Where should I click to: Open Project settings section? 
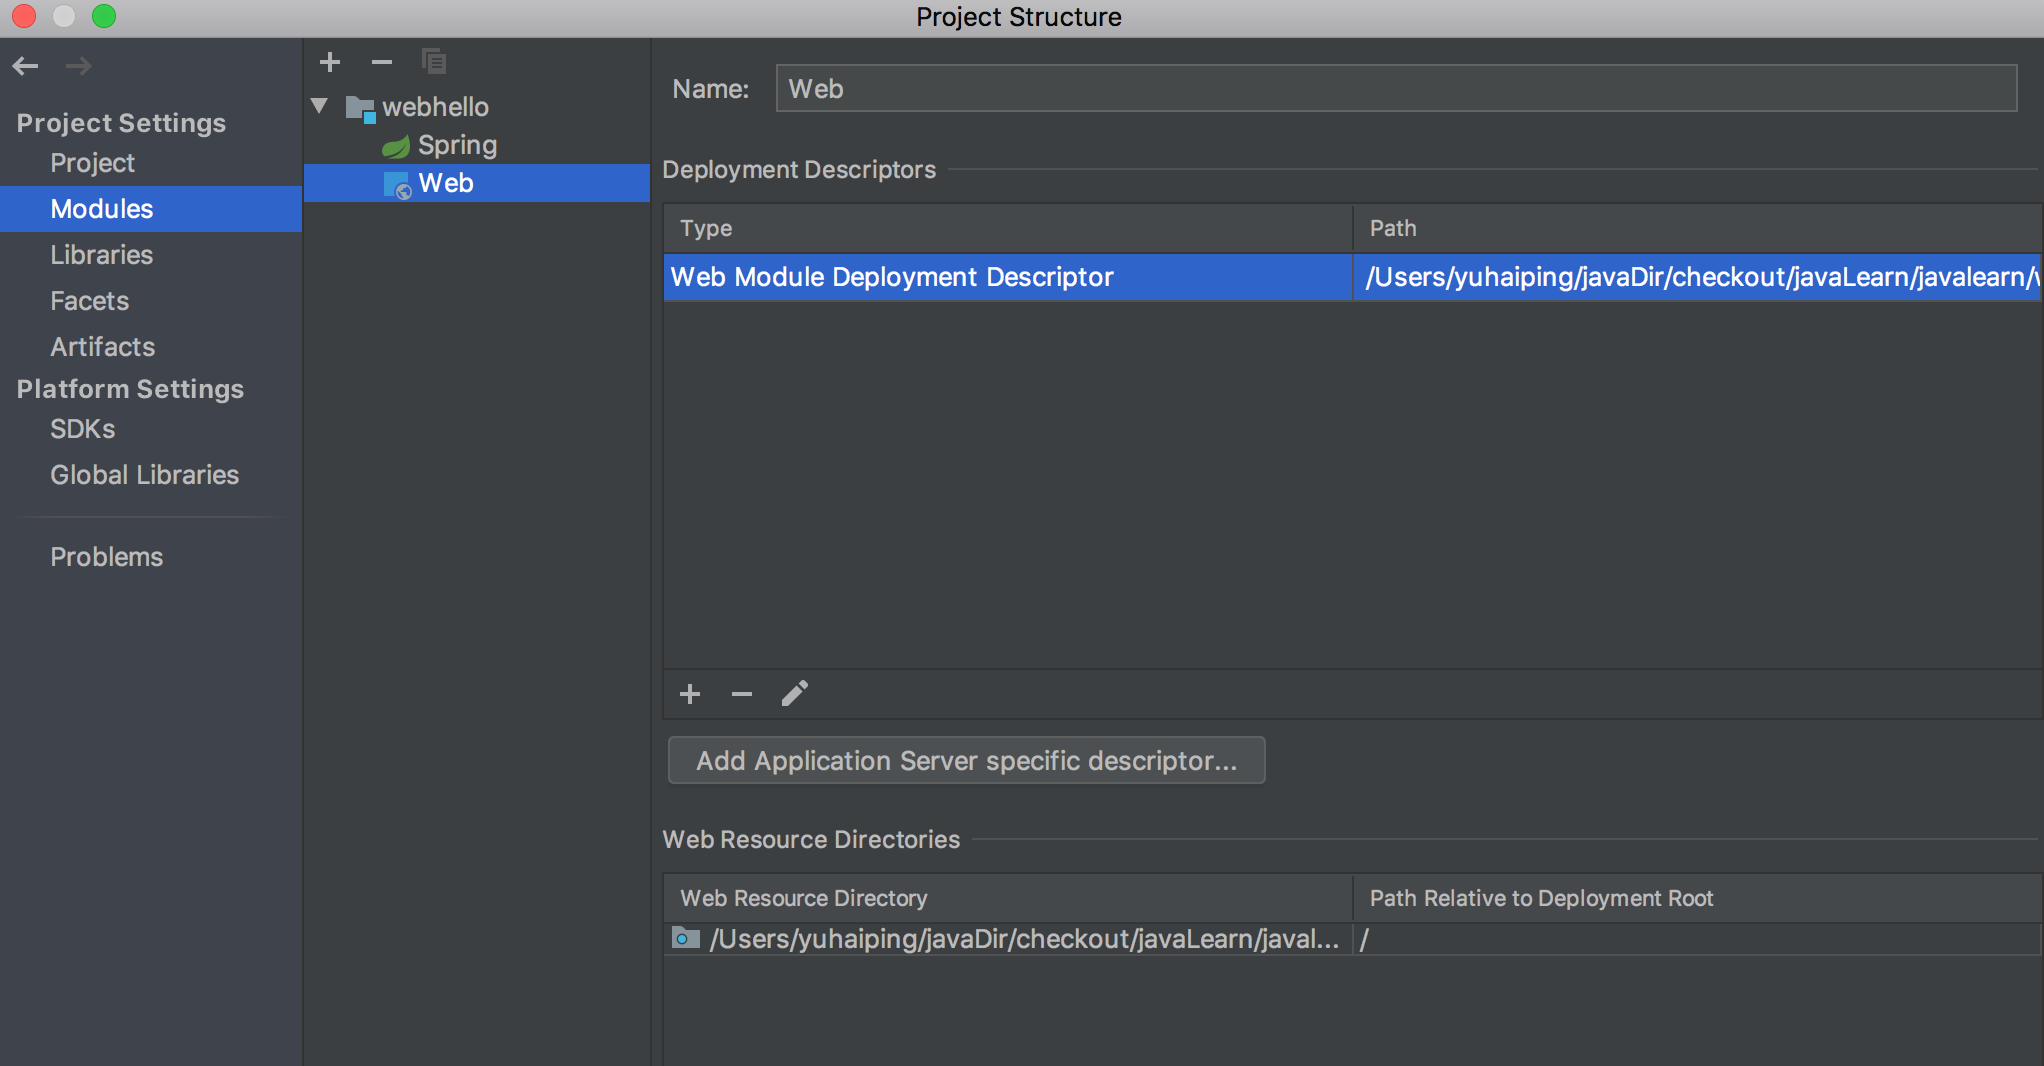pos(92,163)
